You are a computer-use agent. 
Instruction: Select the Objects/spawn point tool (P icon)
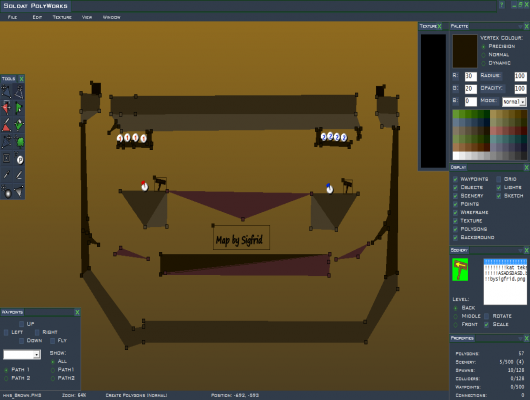pyautogui.click(x=19, y=158)
